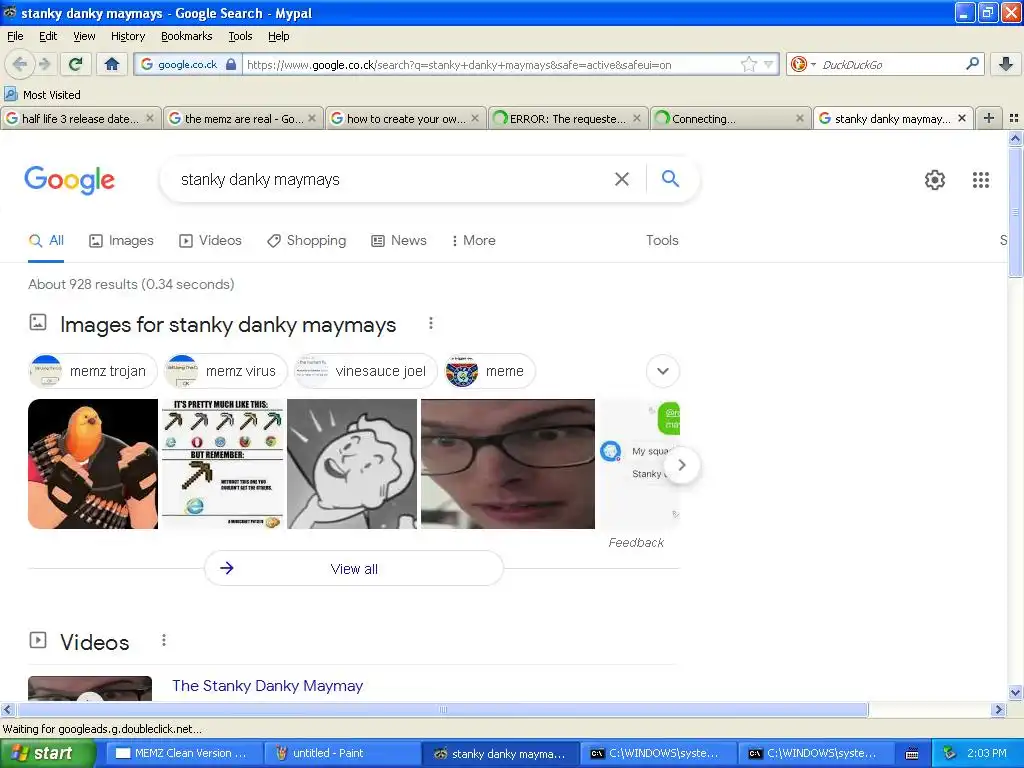Select the Shopping search filter
The width and height of the screenshot is (1024, 768).
click(306, 240)
